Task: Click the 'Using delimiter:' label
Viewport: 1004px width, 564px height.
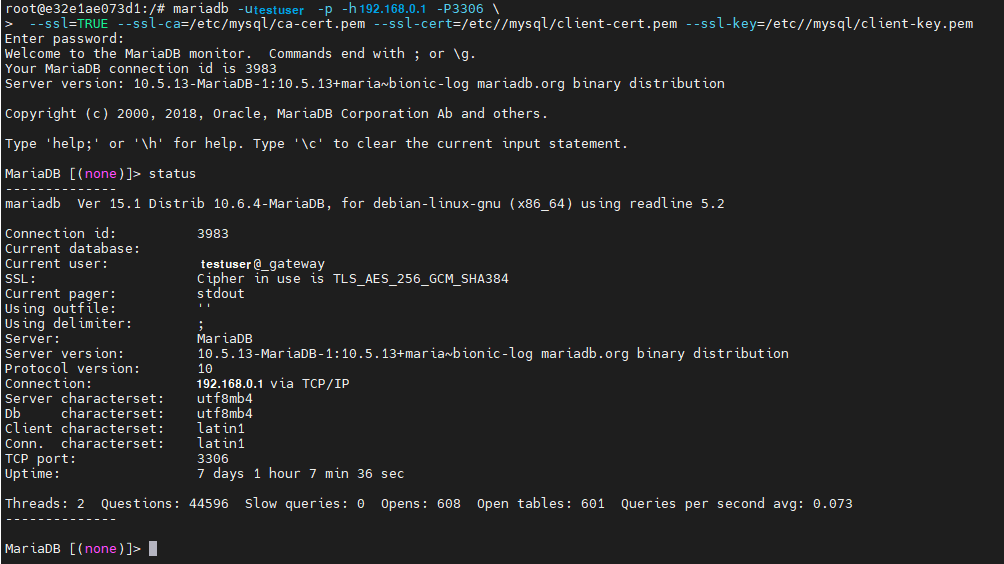Action: [69, 324]
